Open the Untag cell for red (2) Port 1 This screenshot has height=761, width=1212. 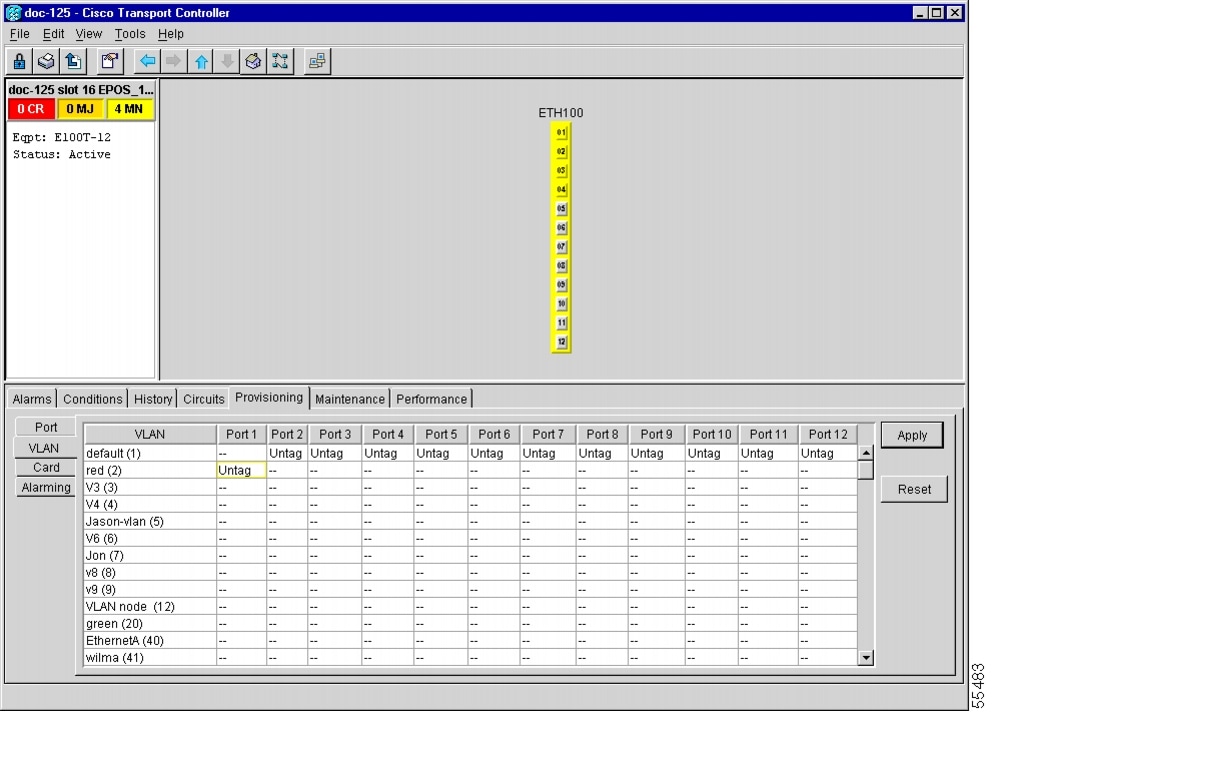pos(241,470)
